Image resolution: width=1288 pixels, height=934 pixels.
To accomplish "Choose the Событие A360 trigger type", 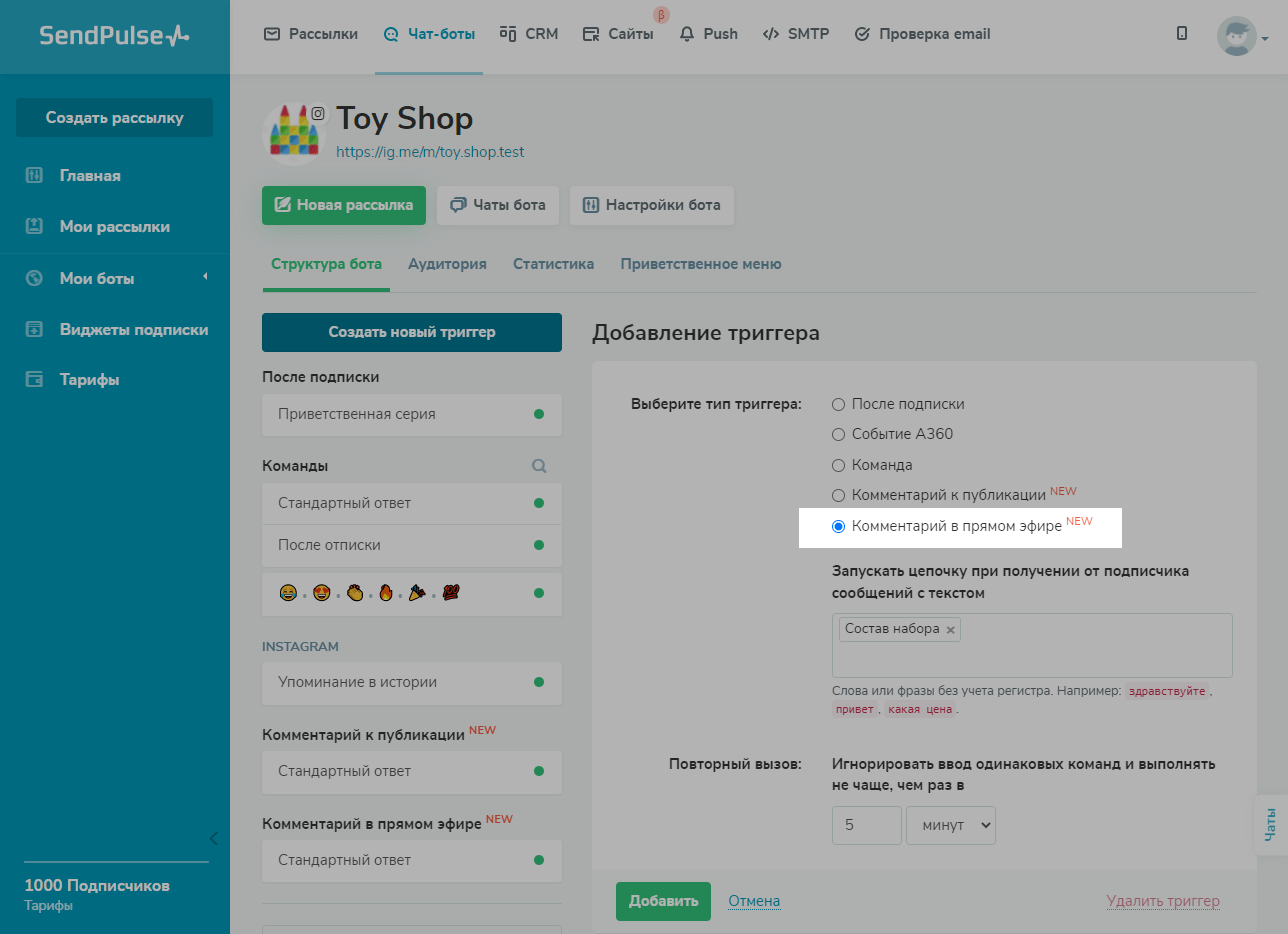I will pyautogui.click(x=839, y=434).
